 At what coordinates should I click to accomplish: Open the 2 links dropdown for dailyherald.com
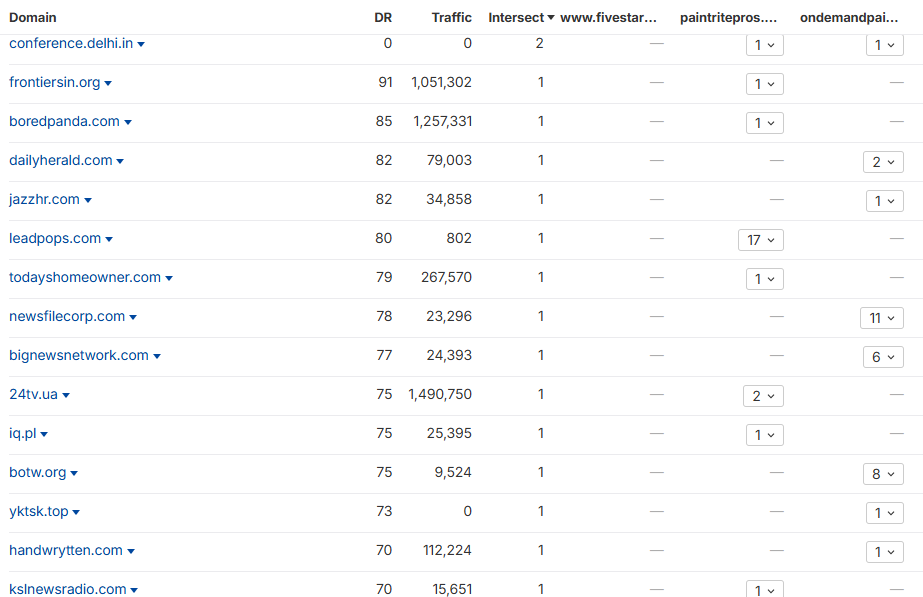coord(883,162)
